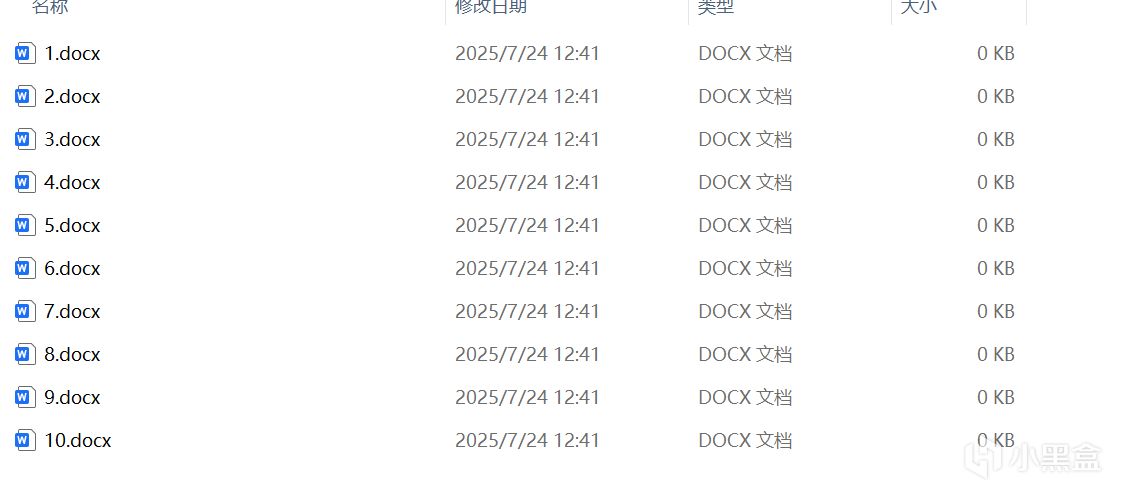Select the 4.docx document icon

(25, 182)
